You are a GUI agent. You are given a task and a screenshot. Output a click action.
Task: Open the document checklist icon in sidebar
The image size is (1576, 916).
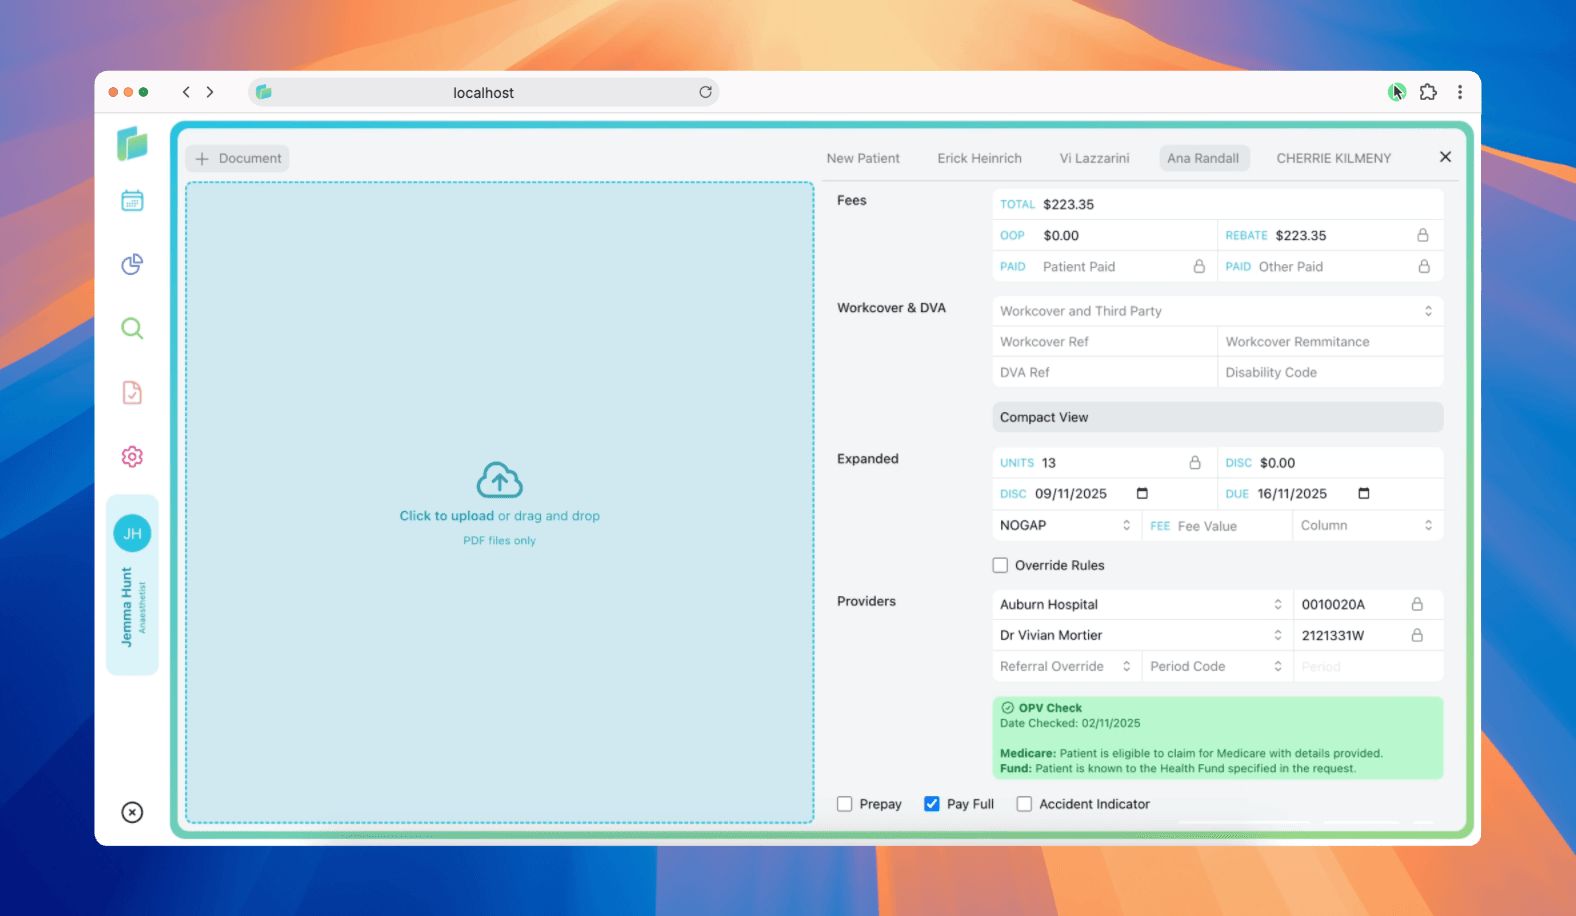pyautogui.click(x=132, y=392)
